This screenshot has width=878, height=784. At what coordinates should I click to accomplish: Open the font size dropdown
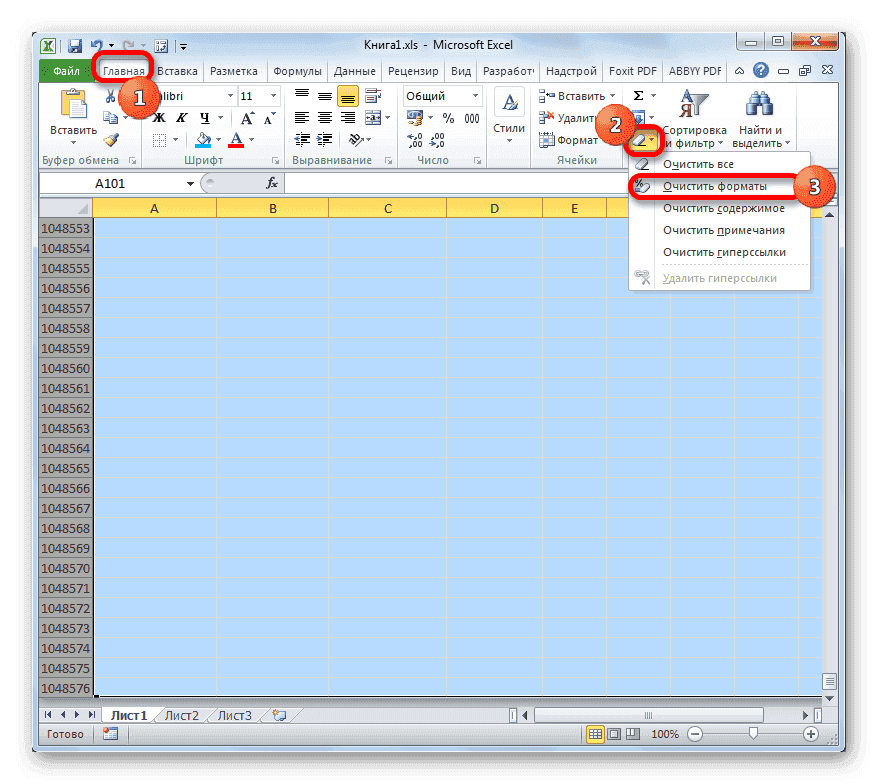click(x=272, y=96)
